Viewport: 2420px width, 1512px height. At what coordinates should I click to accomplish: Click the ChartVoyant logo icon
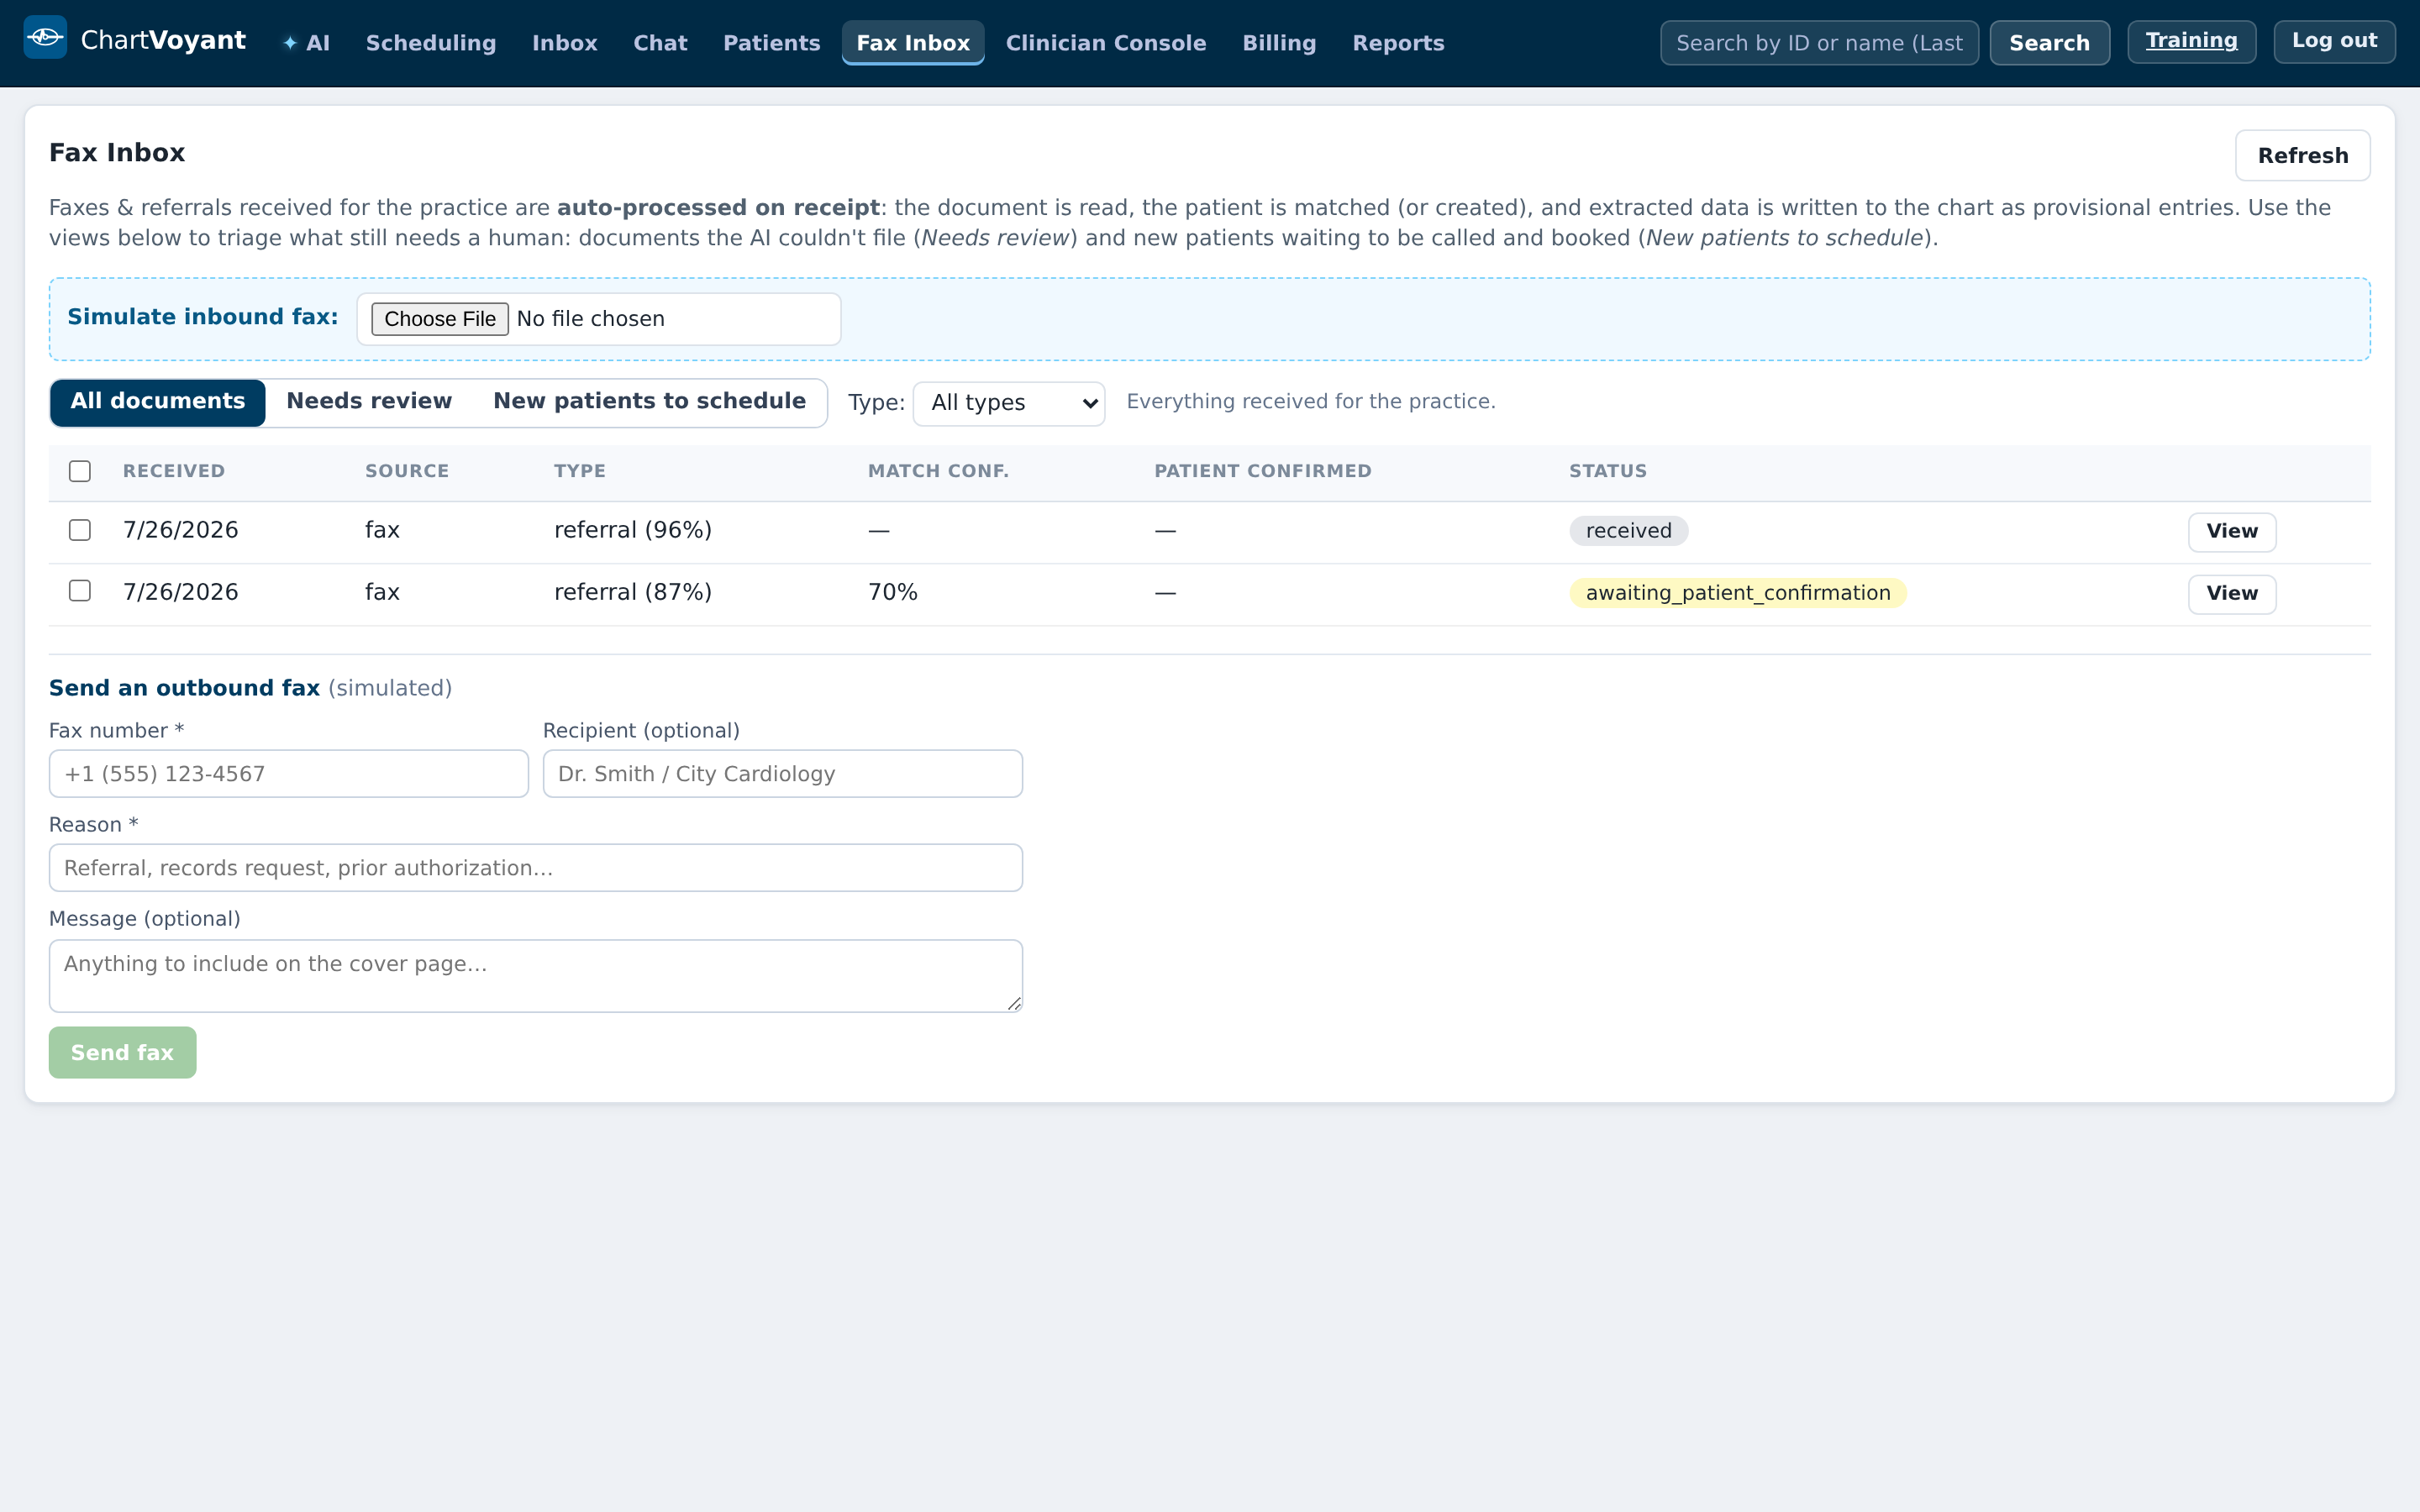pyautogui.click(x=45, y=38)
